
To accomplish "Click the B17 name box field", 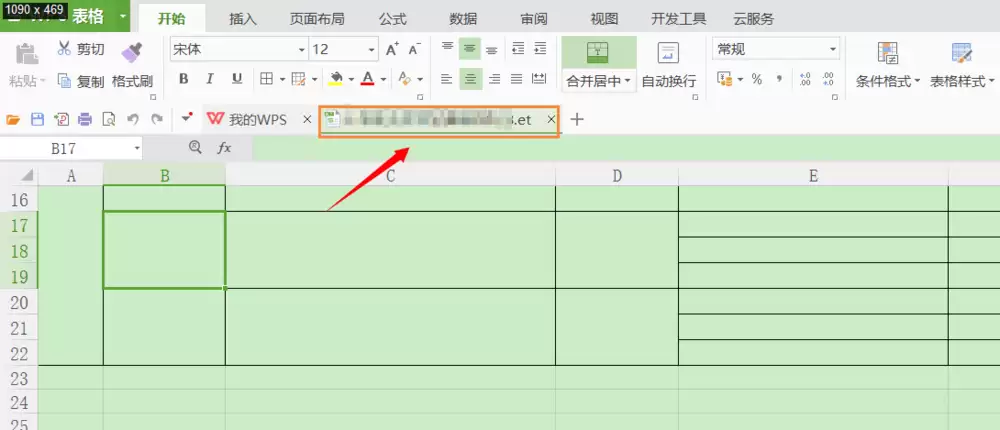I will [71, 149].
